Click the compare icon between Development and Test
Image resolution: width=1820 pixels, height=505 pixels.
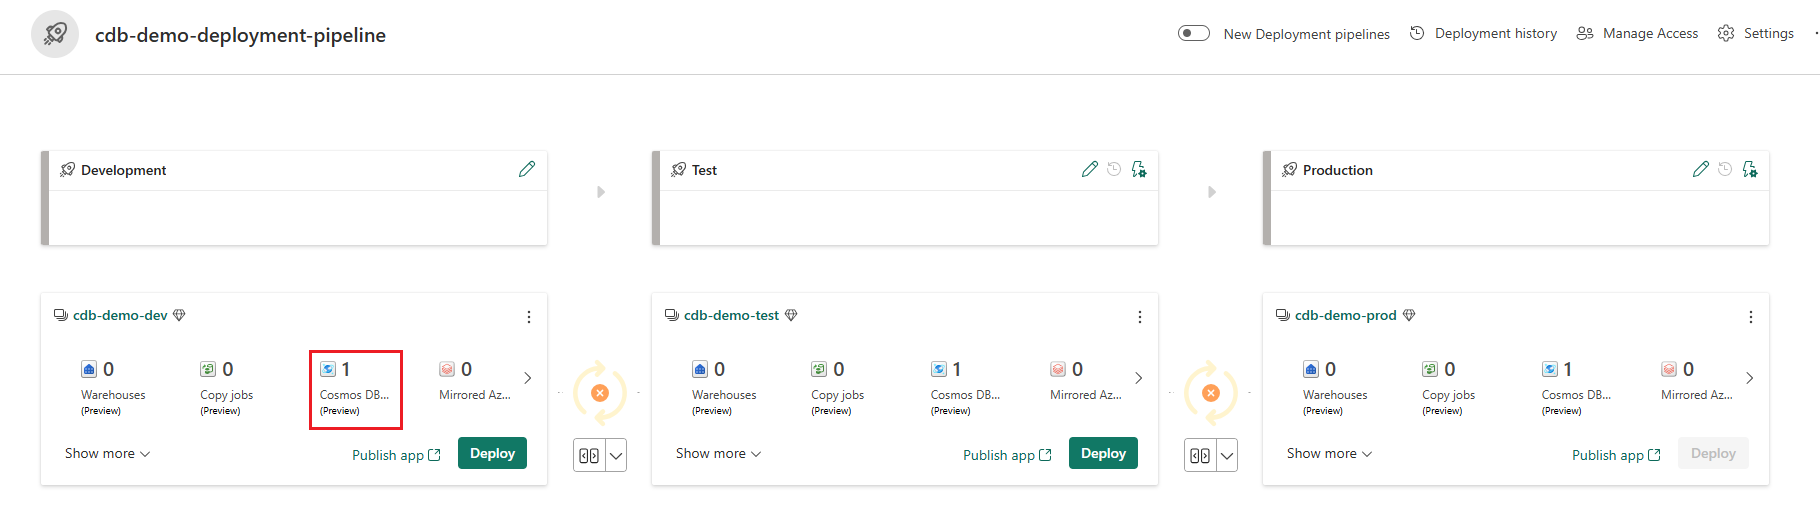589,456
